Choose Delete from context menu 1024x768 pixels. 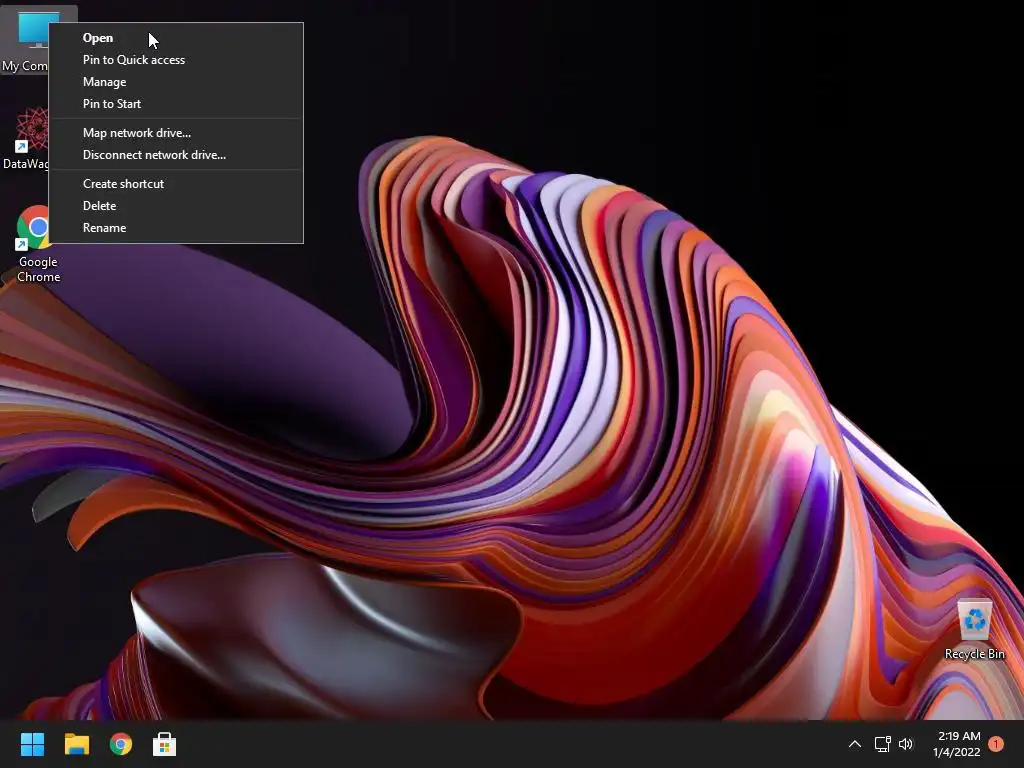[176, 206]
